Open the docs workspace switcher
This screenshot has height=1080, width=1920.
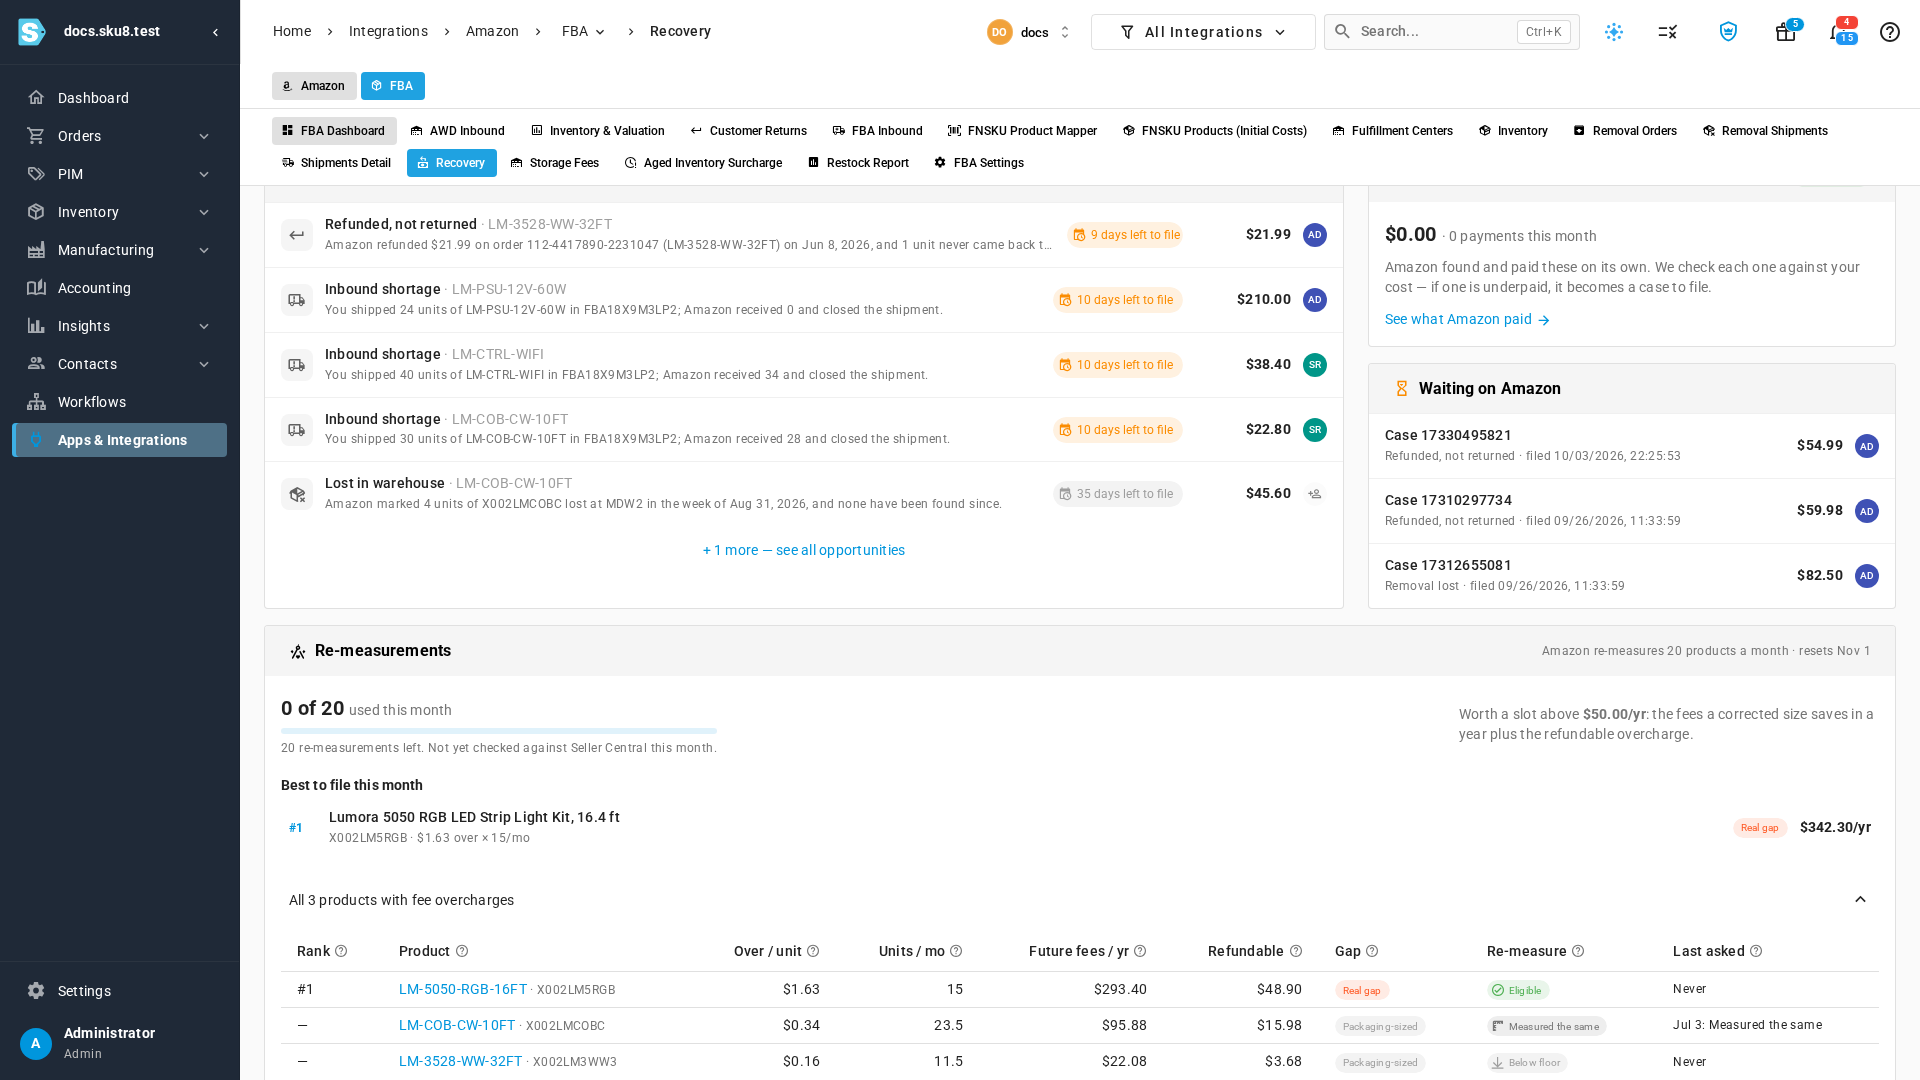1029,32
